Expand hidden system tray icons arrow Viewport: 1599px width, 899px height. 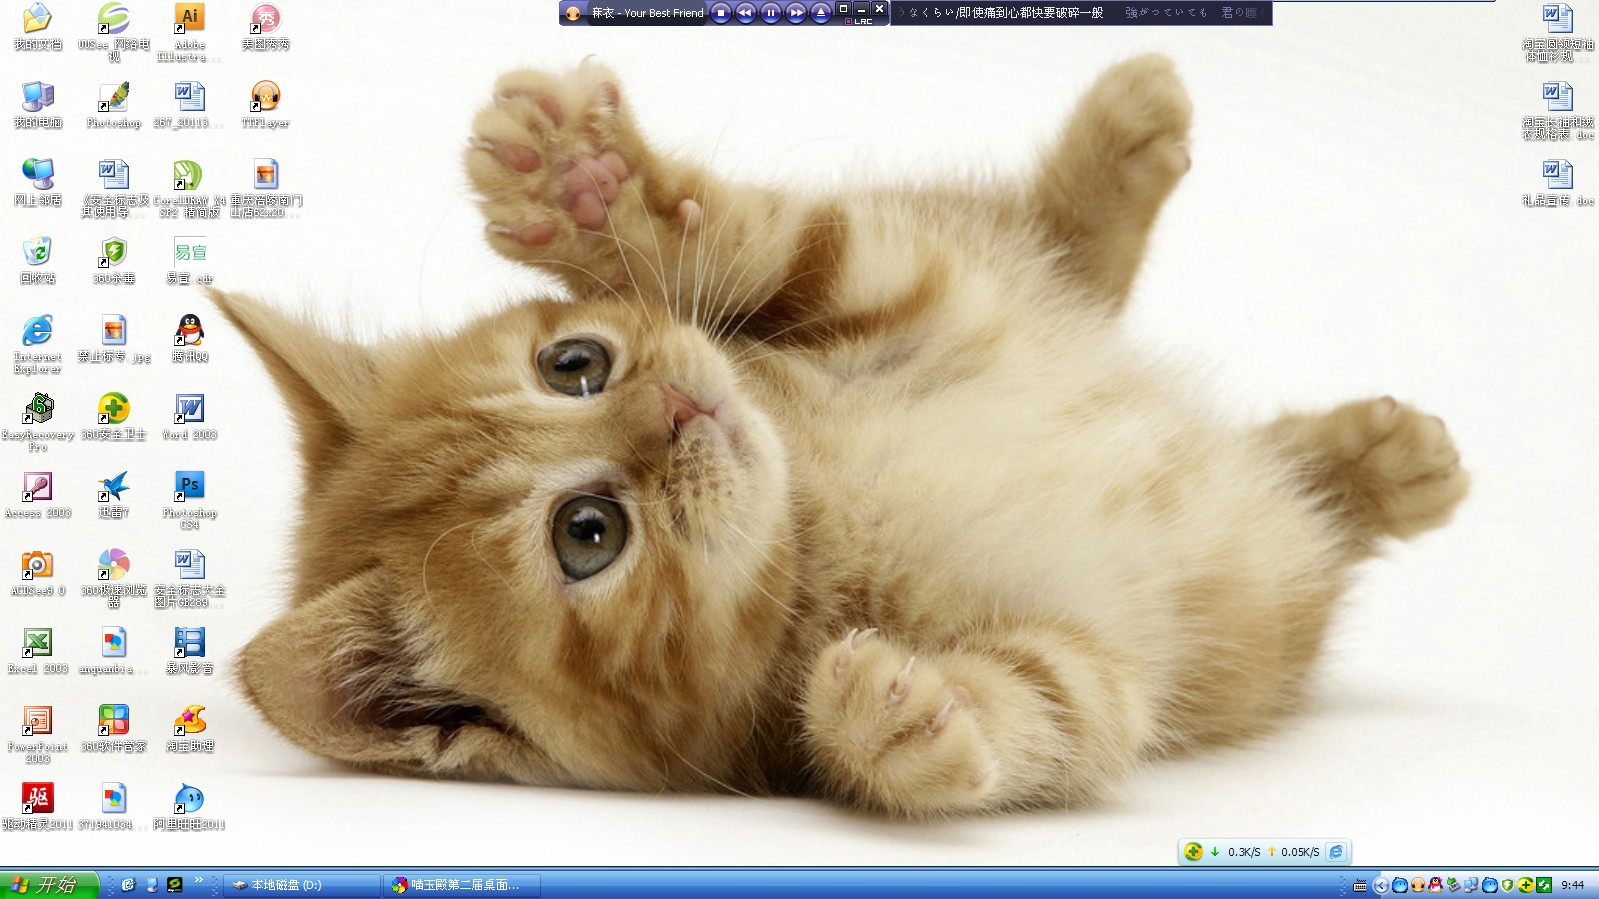[x=1381, y=885]
